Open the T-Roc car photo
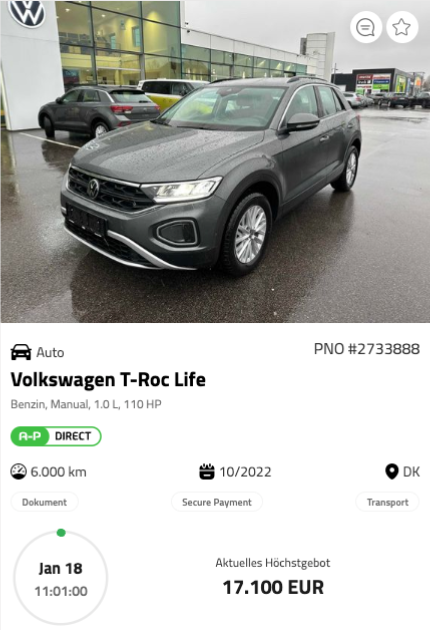Viewport: 430px width, 630px height. (215, 161)
